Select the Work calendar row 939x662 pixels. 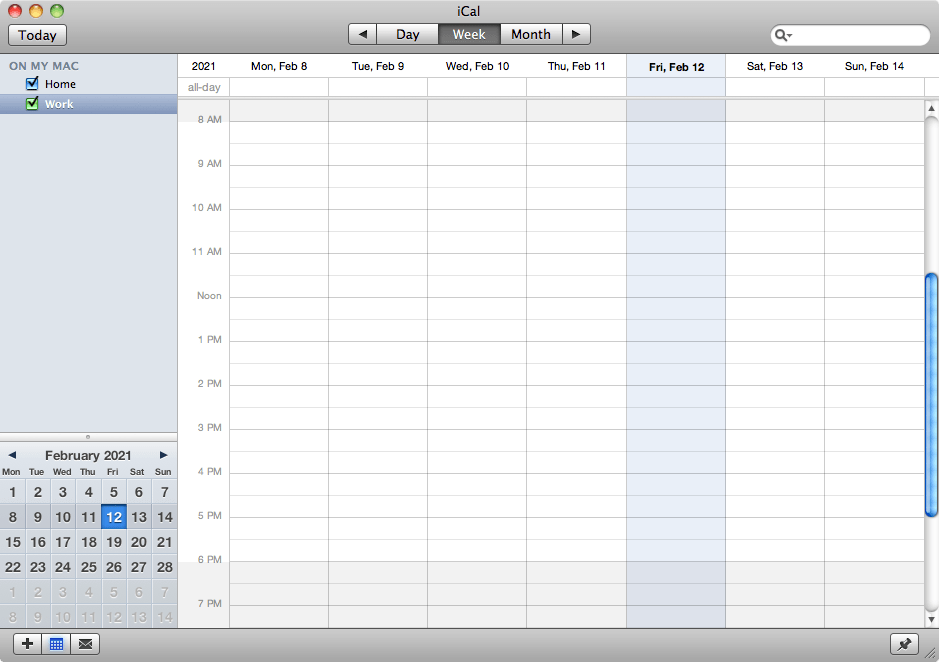[x=89, y=104]
